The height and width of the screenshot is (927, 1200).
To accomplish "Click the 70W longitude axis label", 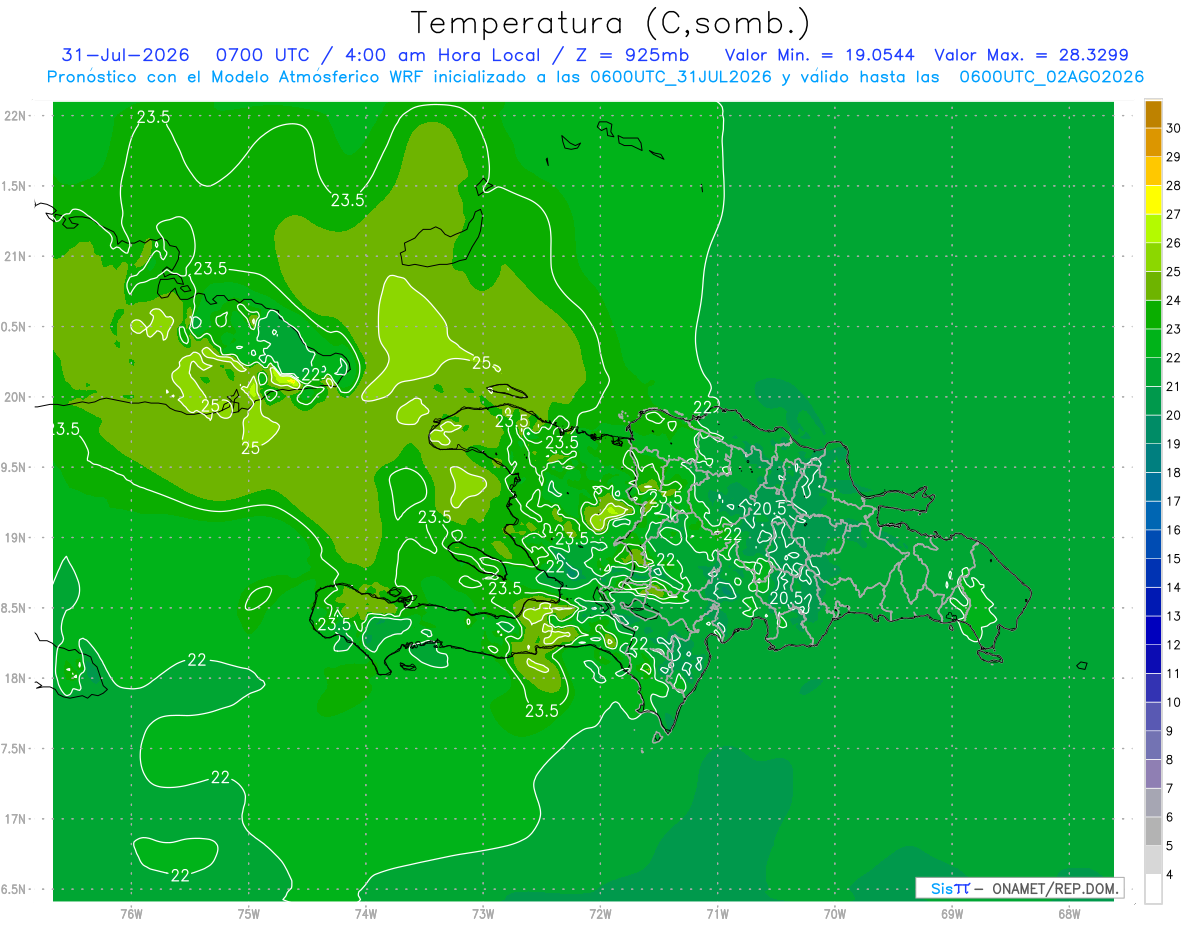I will pos(835,914).
